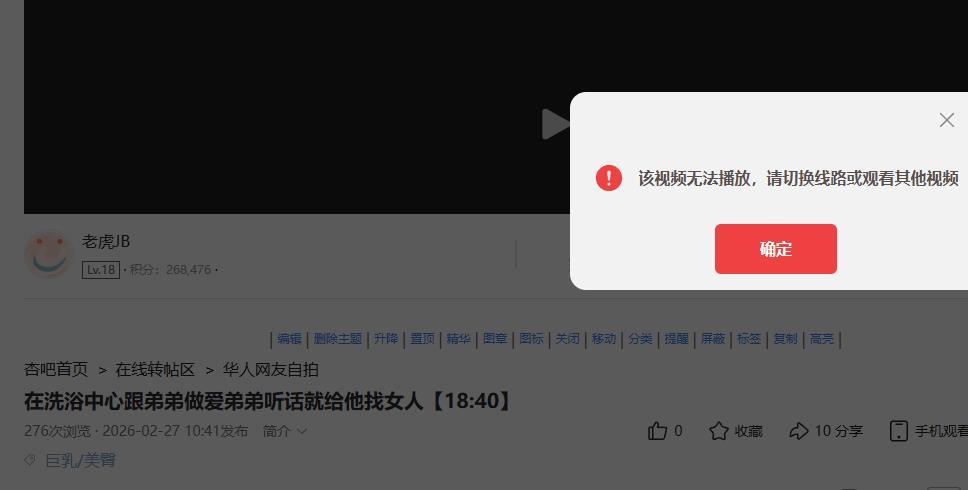This screenshot has height=490, width=968.
Task: Open 华人网友自拍 breadcrumb link
Action: pos(270,370)
